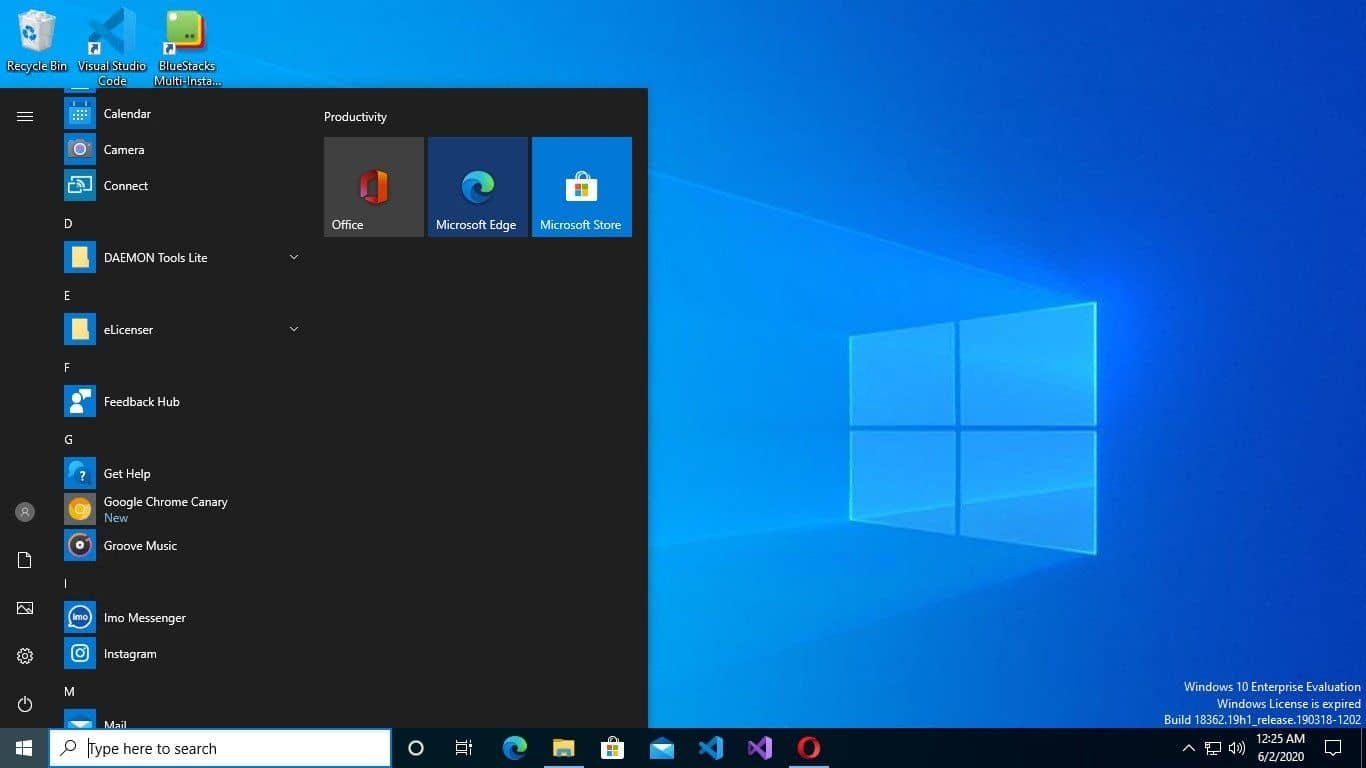Open the Action Center notifications icon

pyautogui.click(x=1333, y=748)
